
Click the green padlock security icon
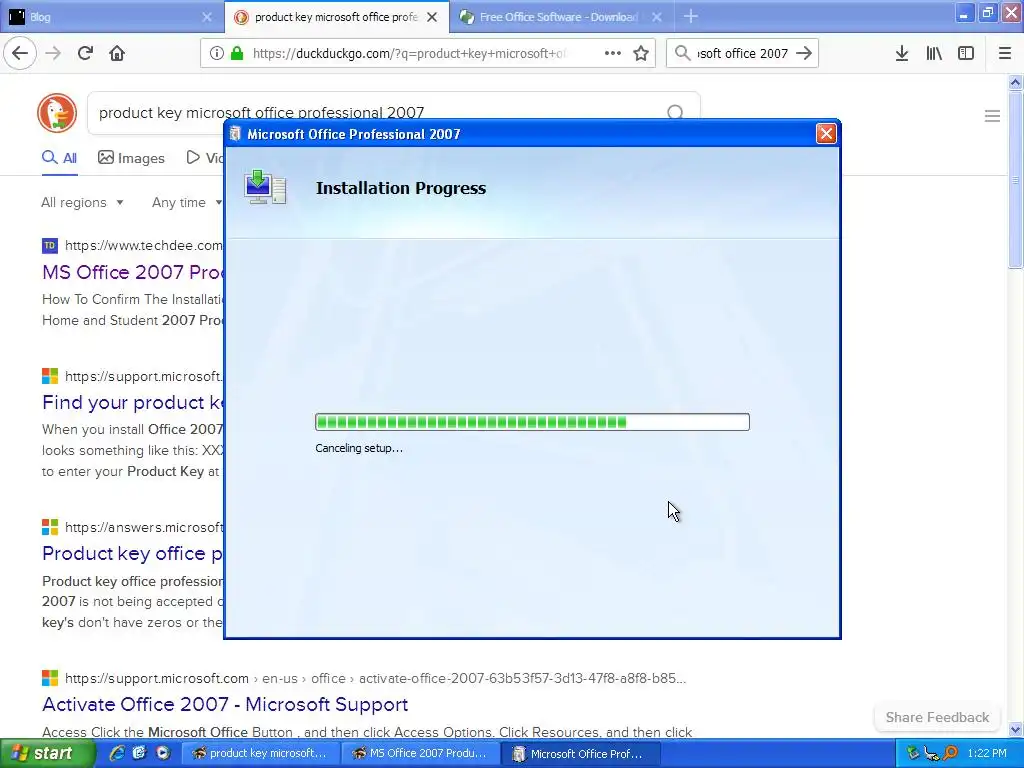pyautogui.click(x=238, y=53)
